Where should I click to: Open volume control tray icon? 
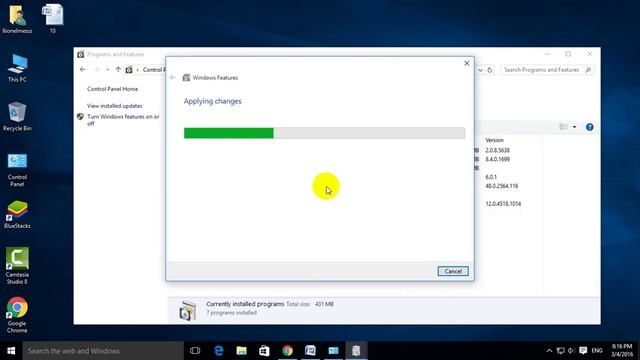[571, 351]
